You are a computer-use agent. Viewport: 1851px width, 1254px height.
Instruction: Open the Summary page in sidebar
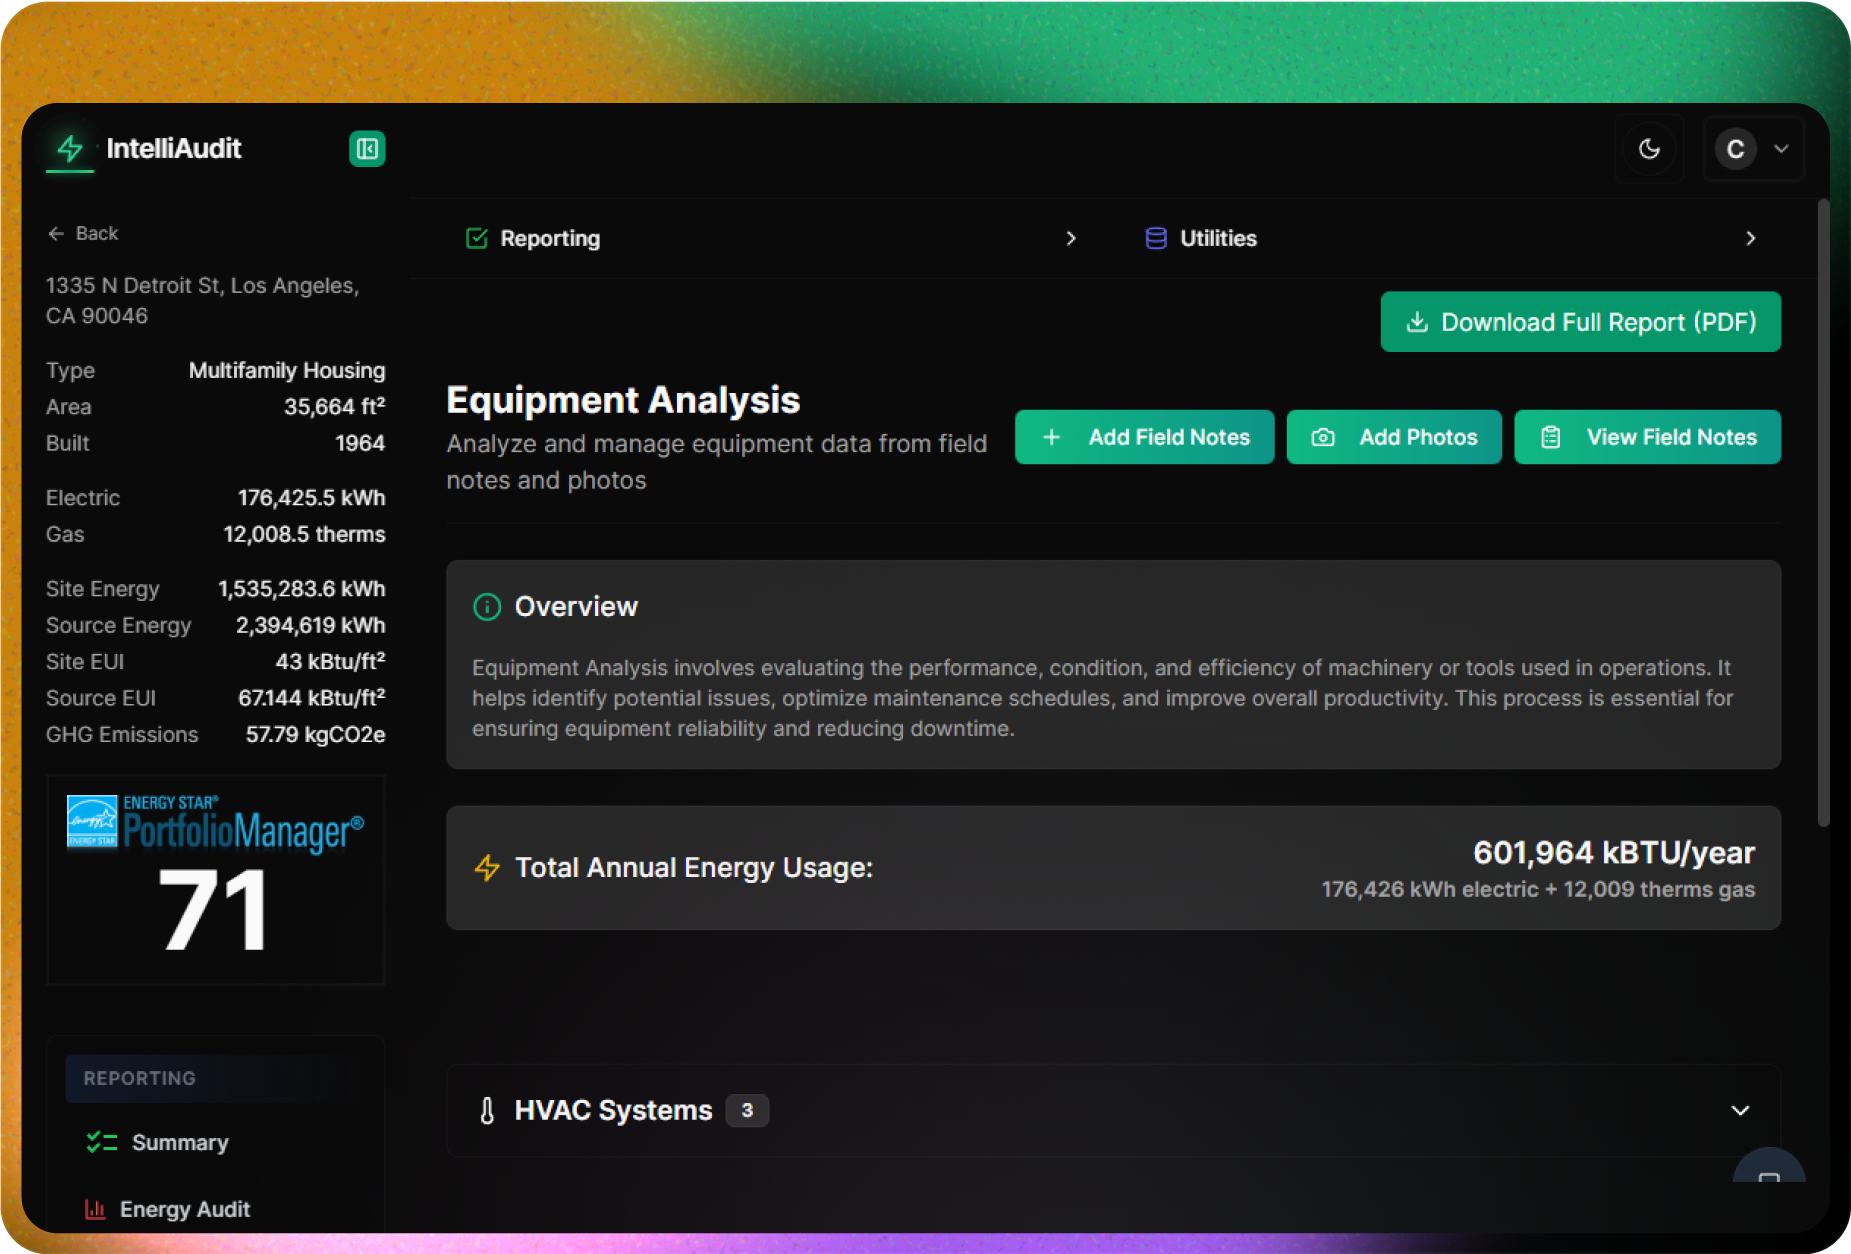coord(180,1142)
